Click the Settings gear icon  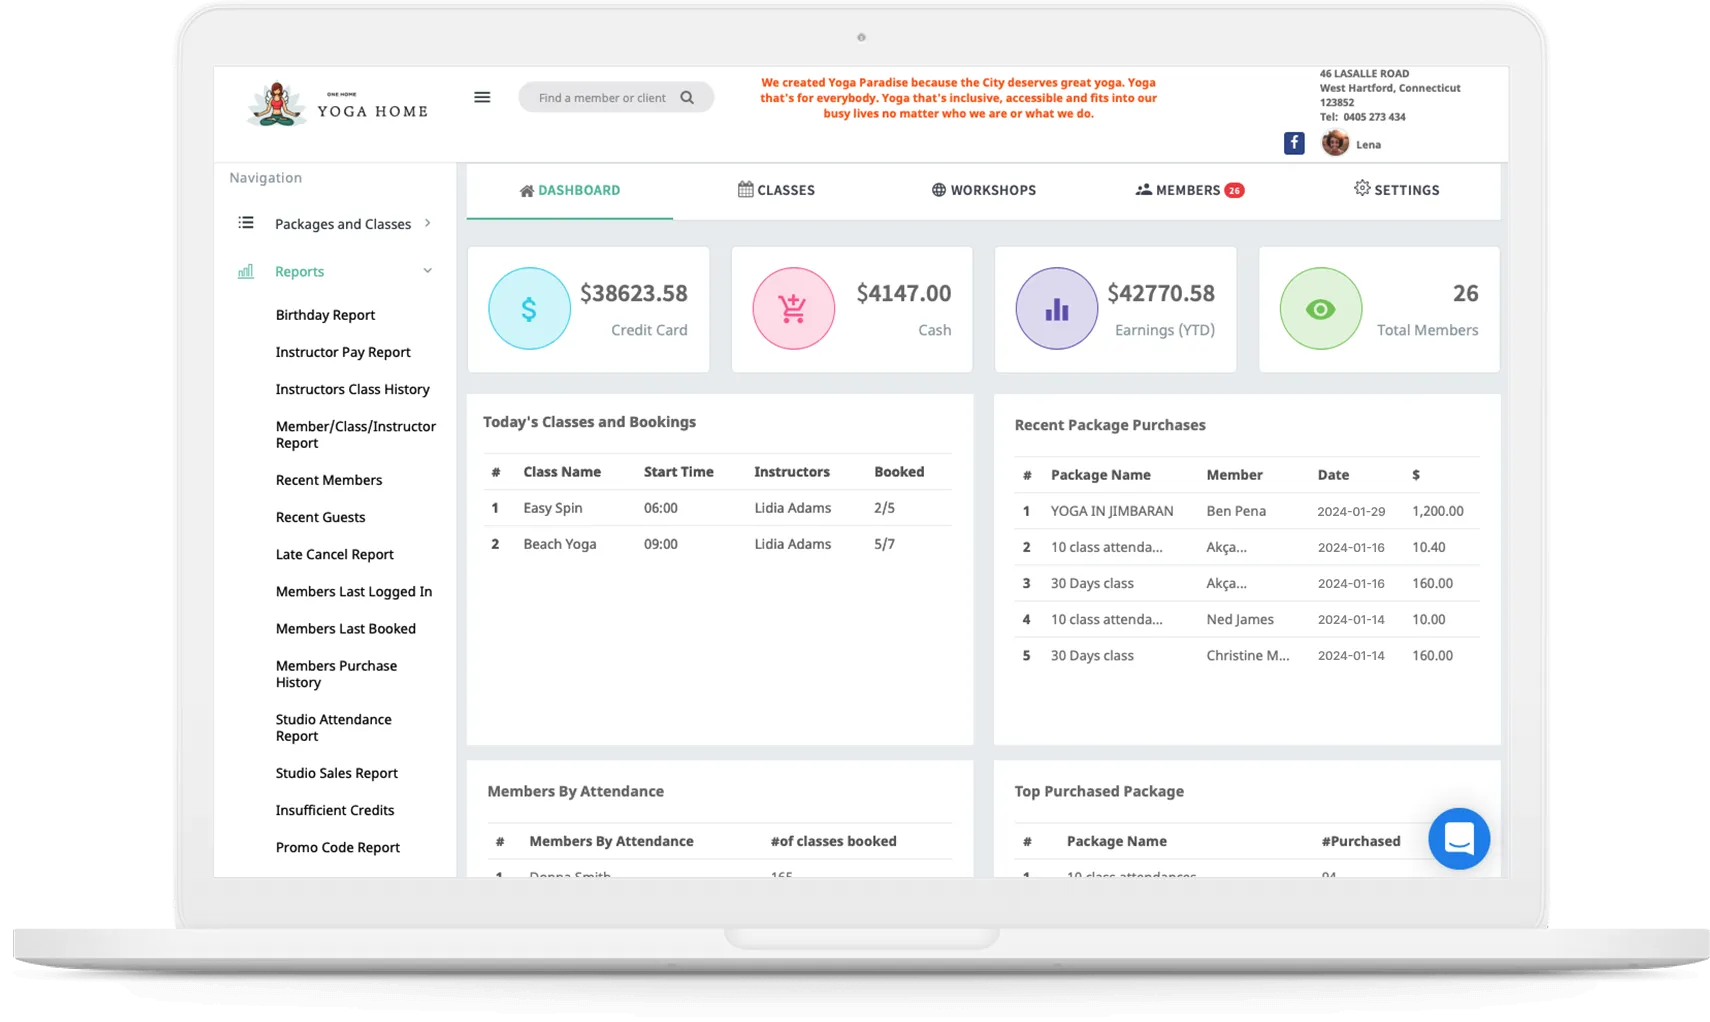[1361, 189]
